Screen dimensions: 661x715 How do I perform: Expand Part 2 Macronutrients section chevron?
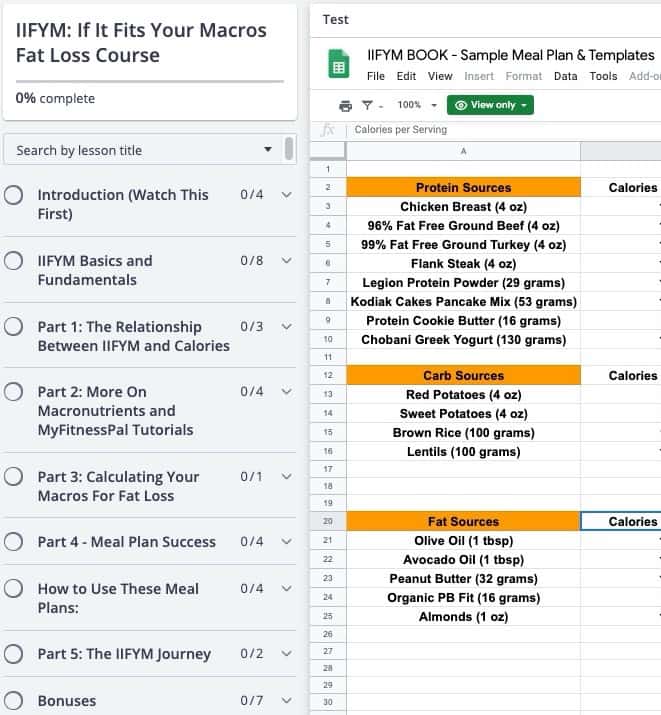287,391
